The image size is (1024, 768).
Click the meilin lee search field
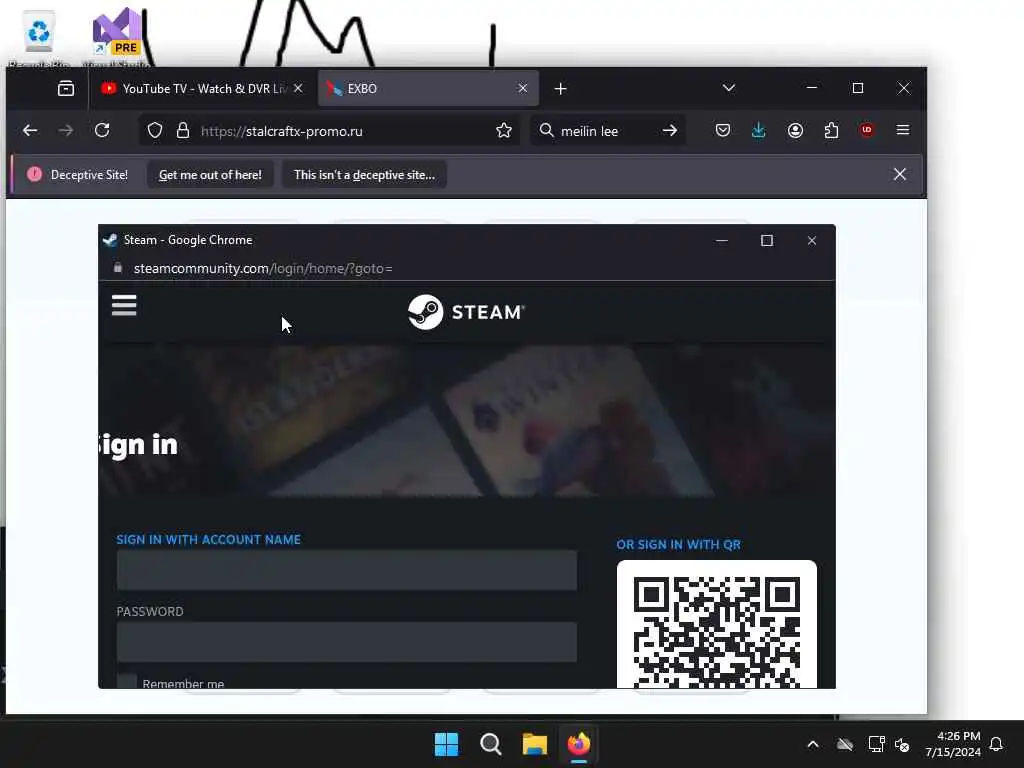point(607,131)
